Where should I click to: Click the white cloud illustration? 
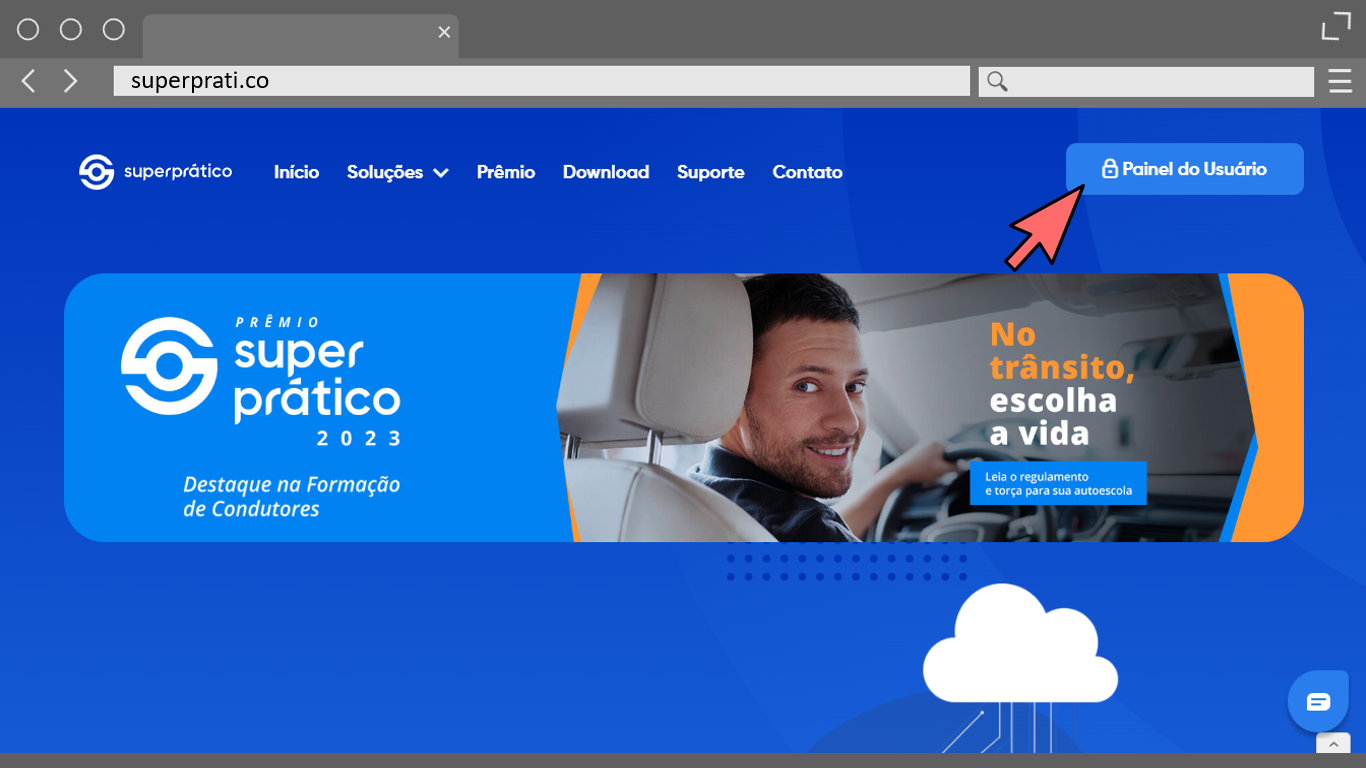click(1018, 645)
